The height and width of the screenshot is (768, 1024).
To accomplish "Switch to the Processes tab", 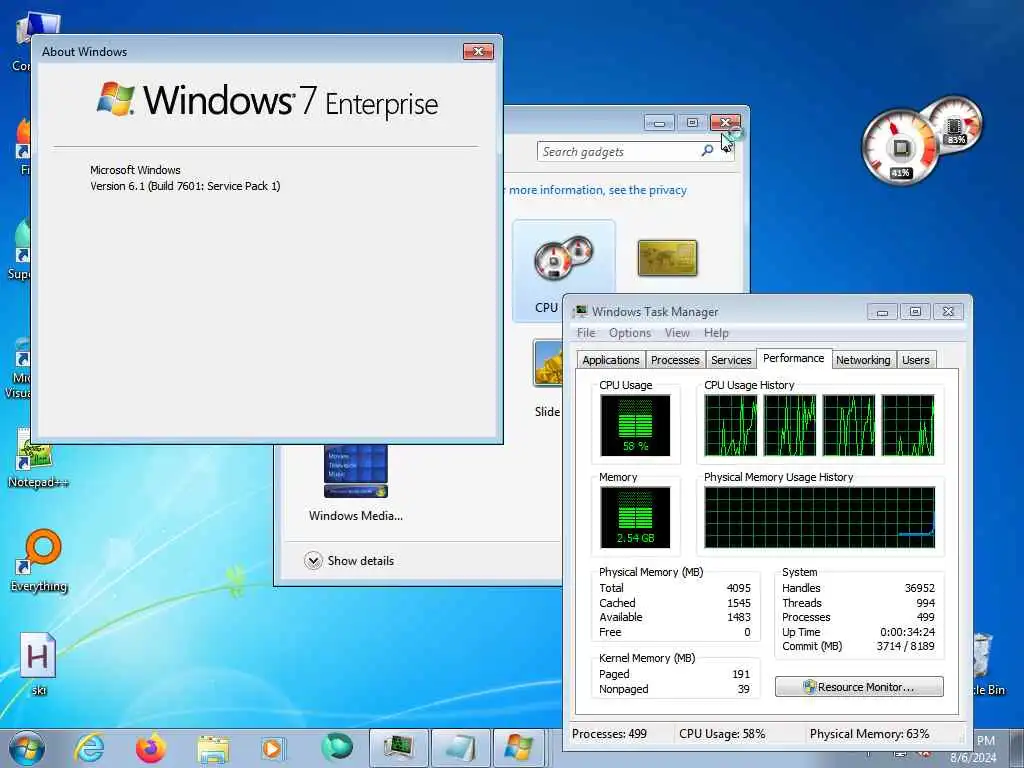I will [675, 360].
